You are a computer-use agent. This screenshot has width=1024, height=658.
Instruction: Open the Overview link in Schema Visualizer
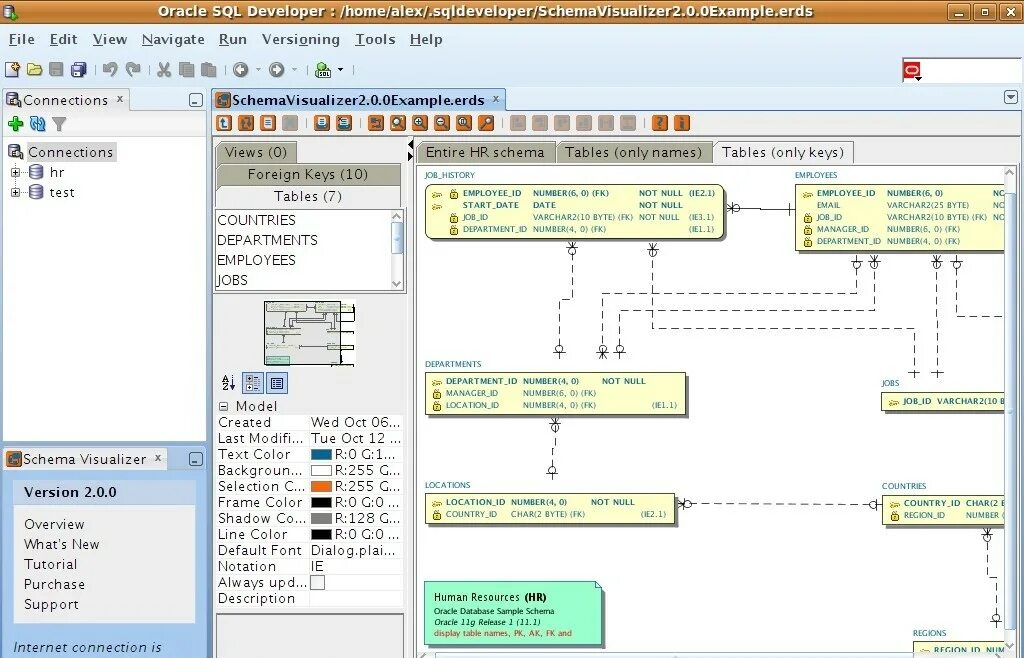[54, 524]
